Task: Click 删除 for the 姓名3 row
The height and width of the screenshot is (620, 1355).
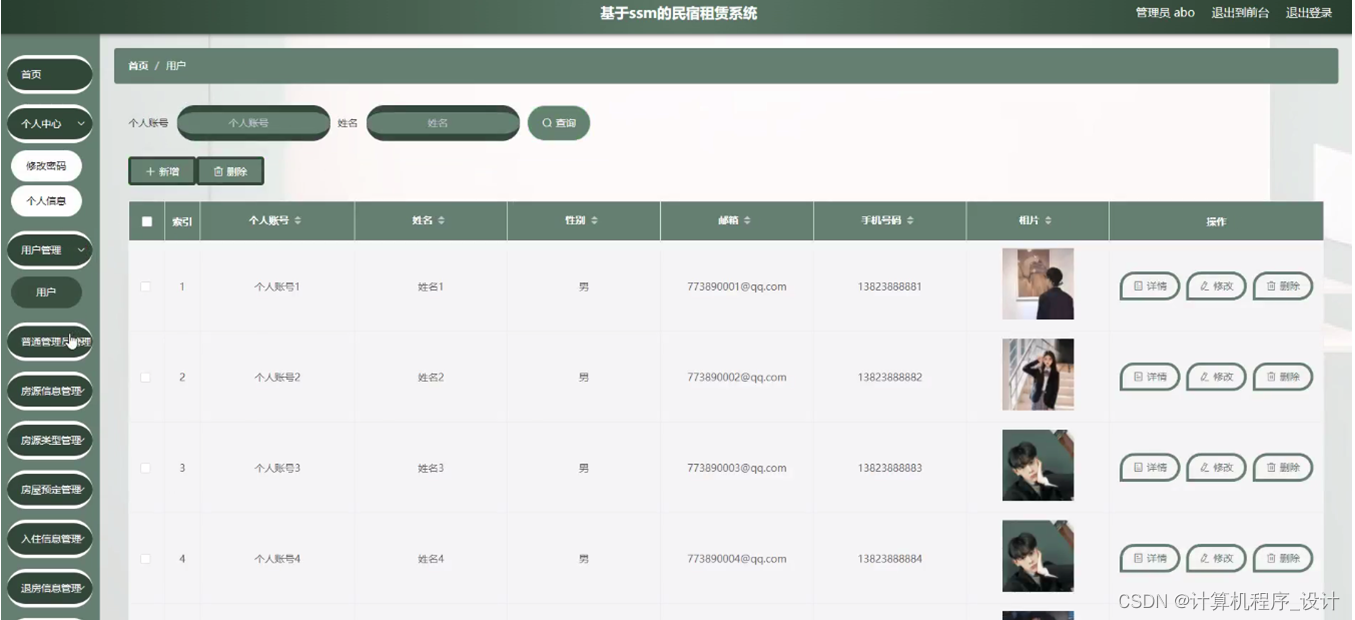Action: point(1283,467)
